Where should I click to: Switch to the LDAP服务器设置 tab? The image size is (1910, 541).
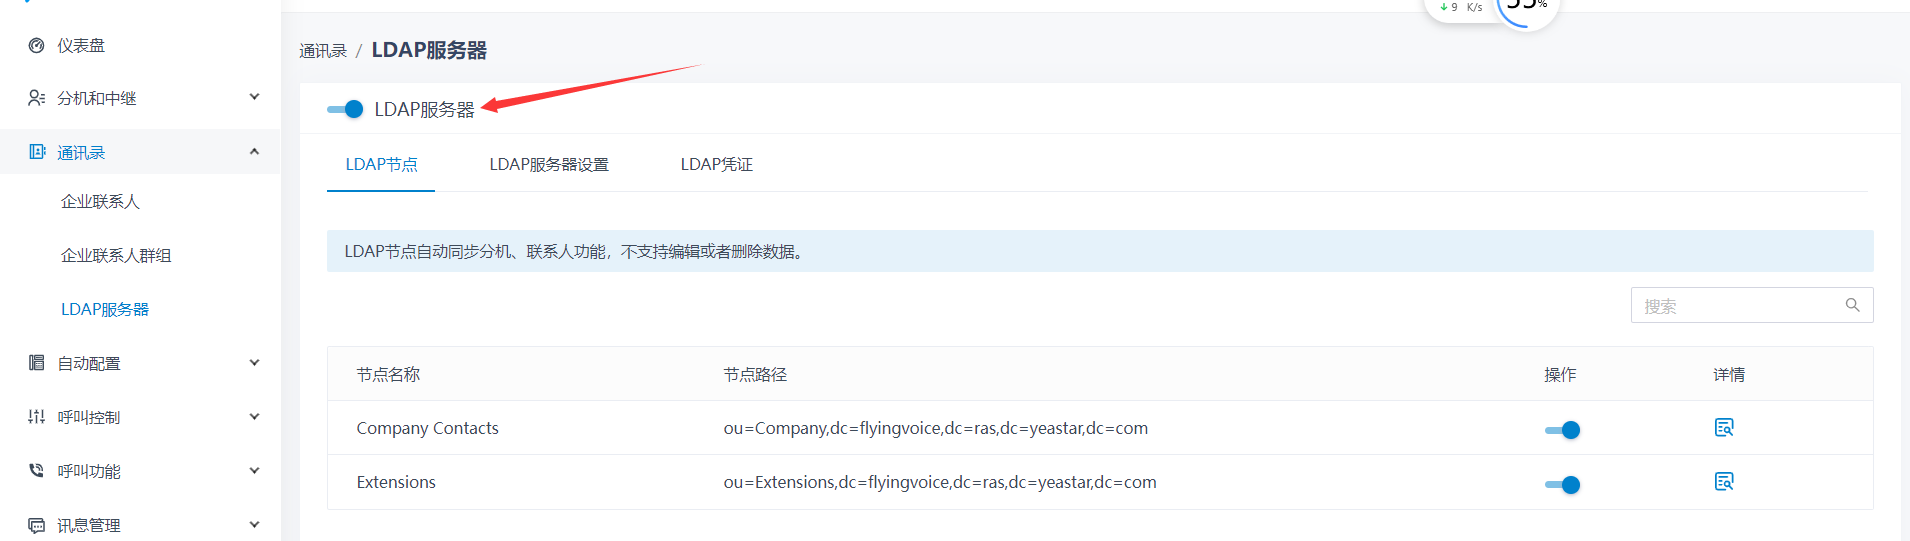pyautogui.click(x=549, y=165)
